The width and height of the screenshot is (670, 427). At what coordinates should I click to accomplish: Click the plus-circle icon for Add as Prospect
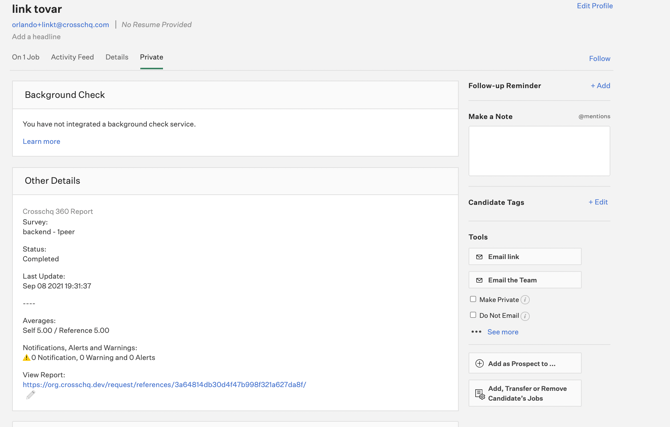click(479, 363)
